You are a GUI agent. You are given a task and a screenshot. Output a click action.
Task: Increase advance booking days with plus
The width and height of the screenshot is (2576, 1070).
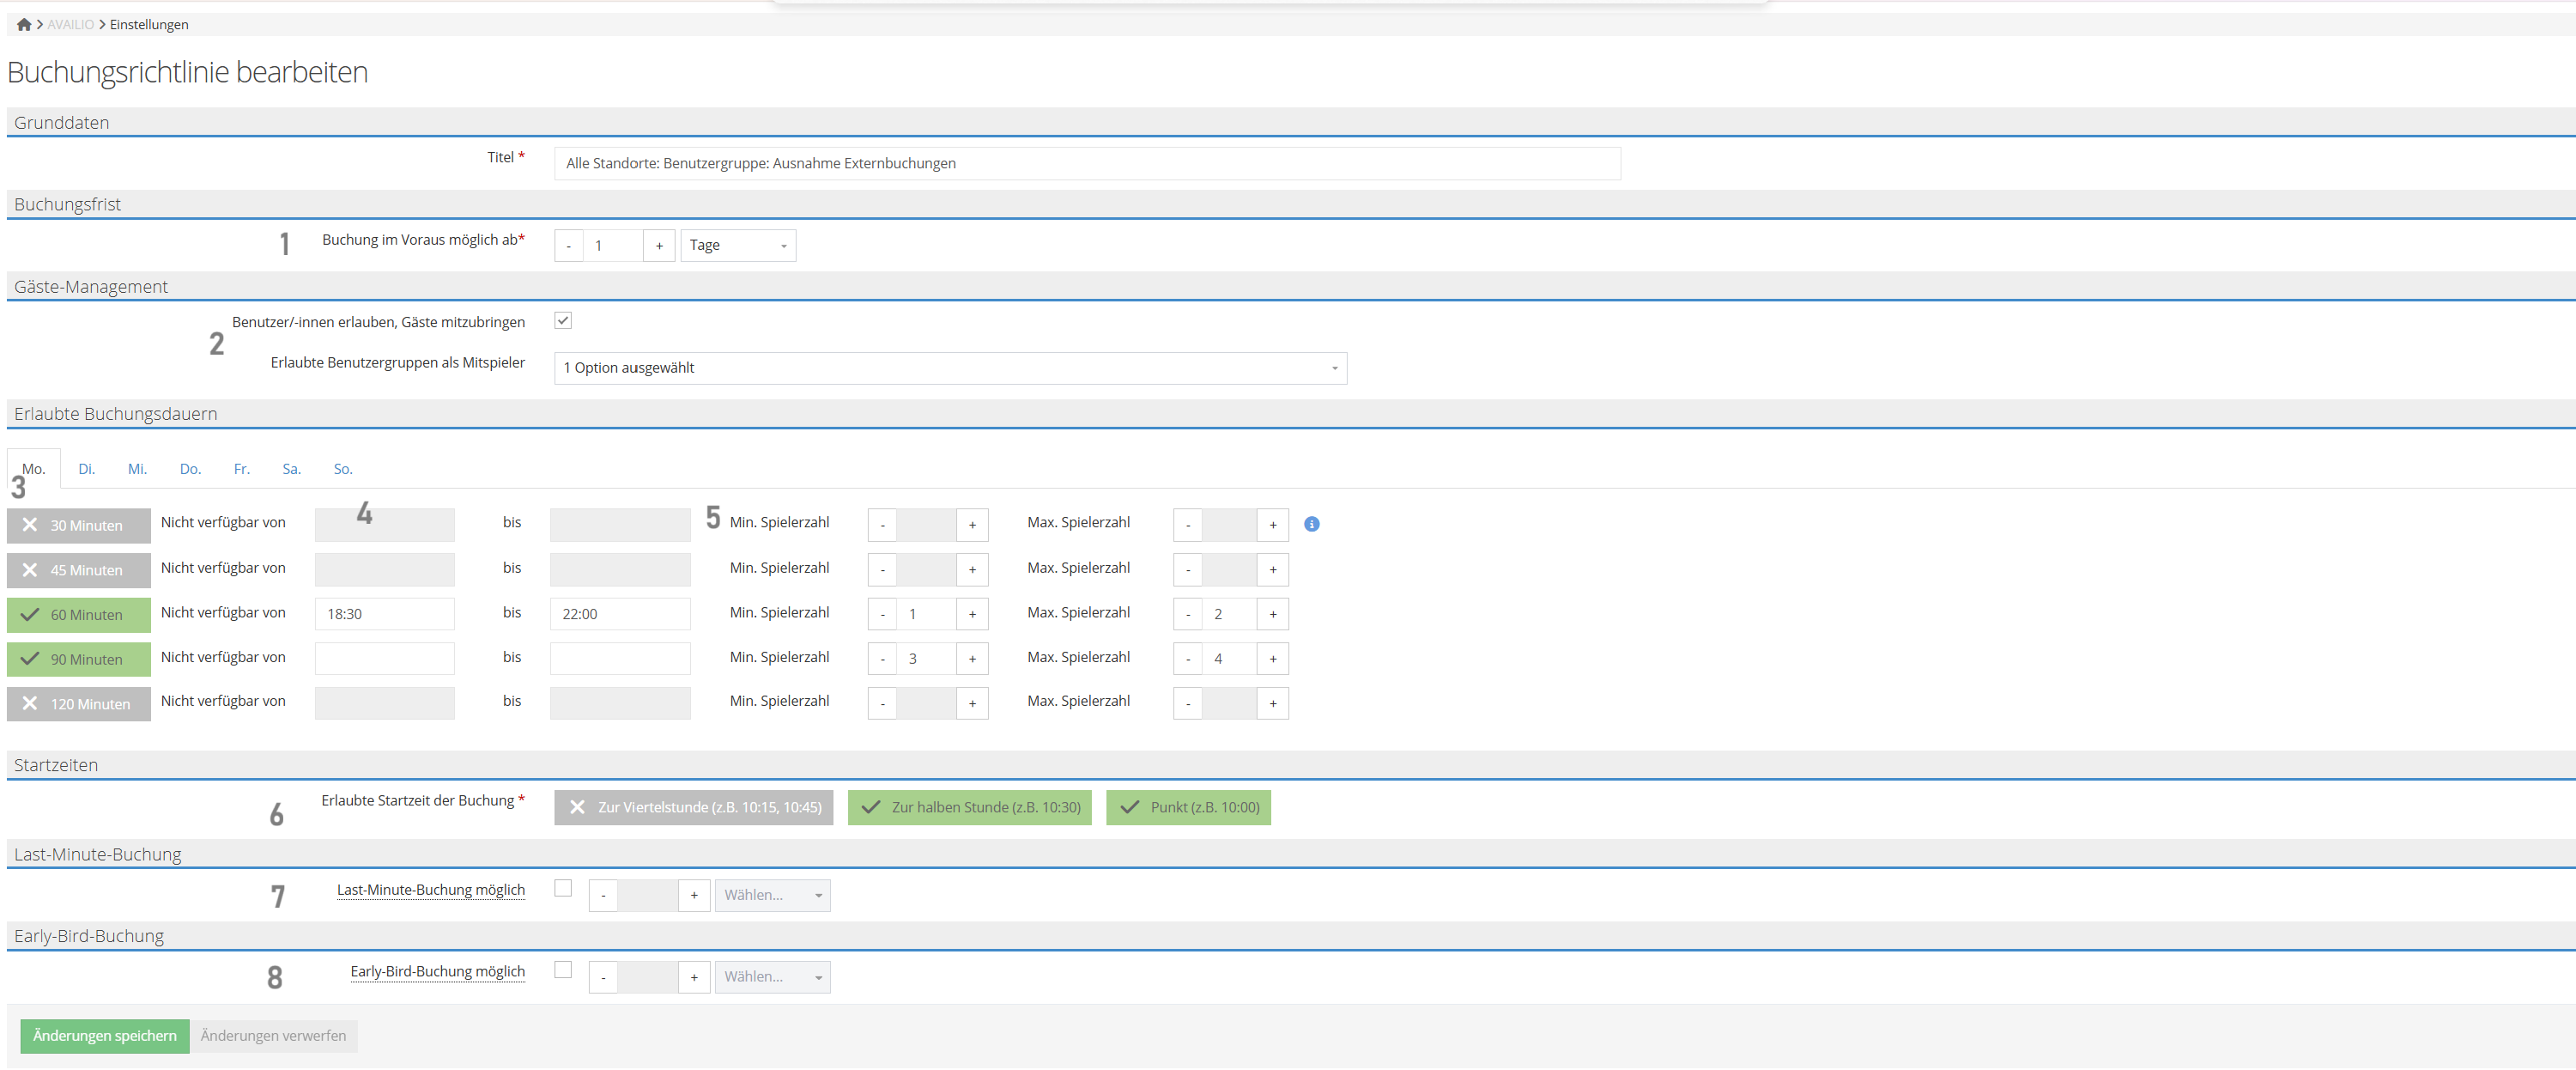coord(658,246)
